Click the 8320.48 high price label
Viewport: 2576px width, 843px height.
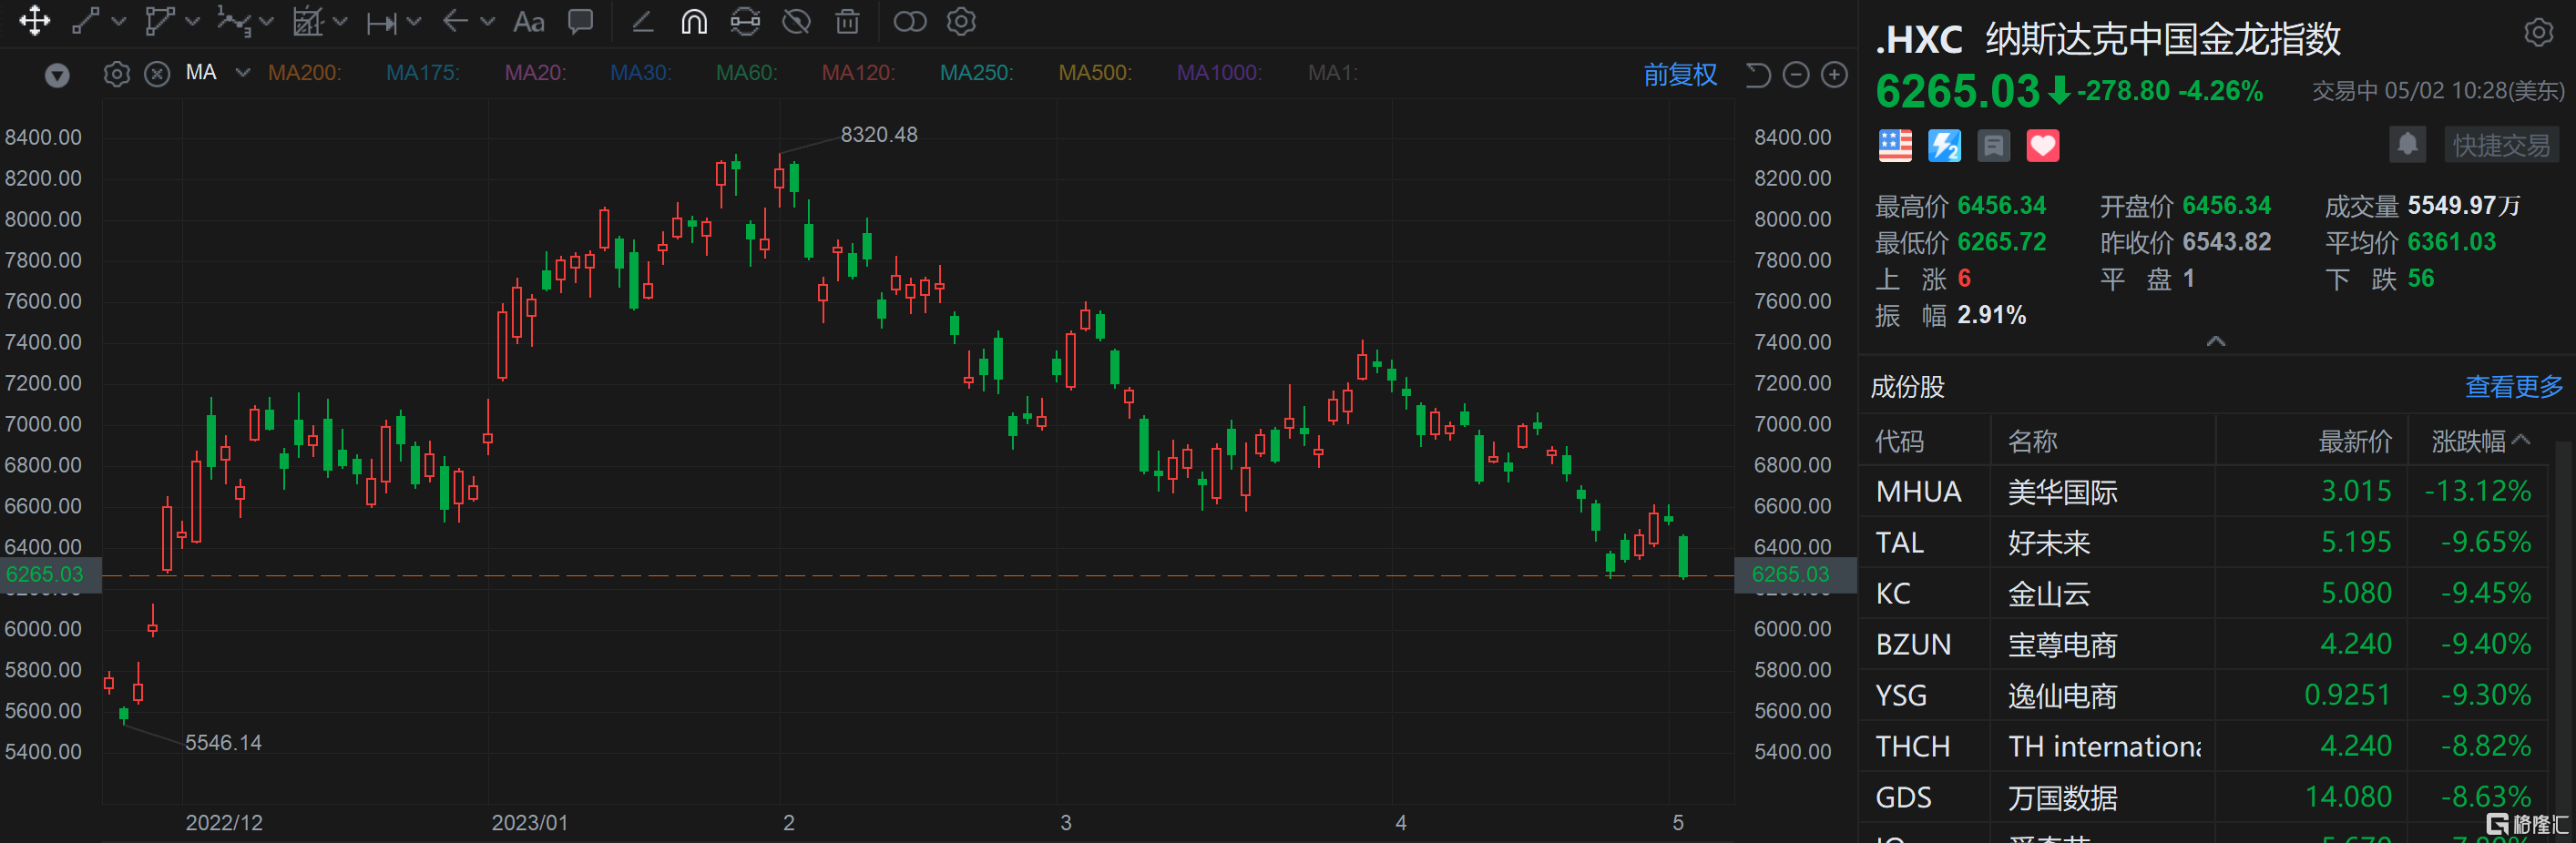[878, 135]
